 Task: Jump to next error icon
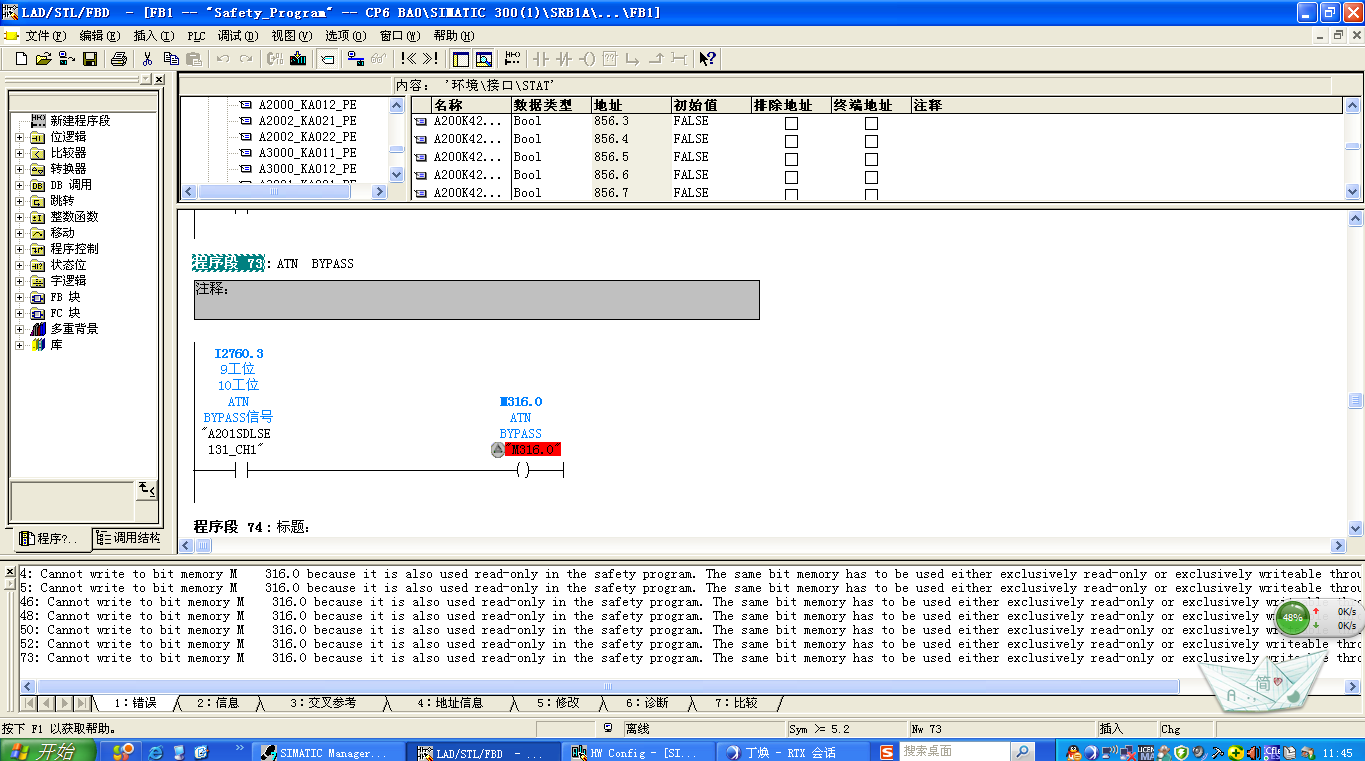click(x=430, y=59)
